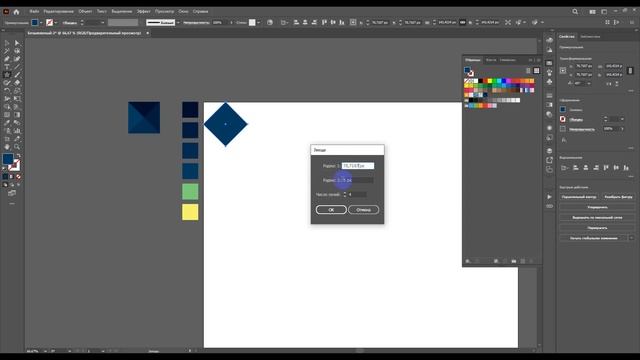The image size is (640, 360).
Task: Set toolbar paint mode to None
Action: point(18,177)
